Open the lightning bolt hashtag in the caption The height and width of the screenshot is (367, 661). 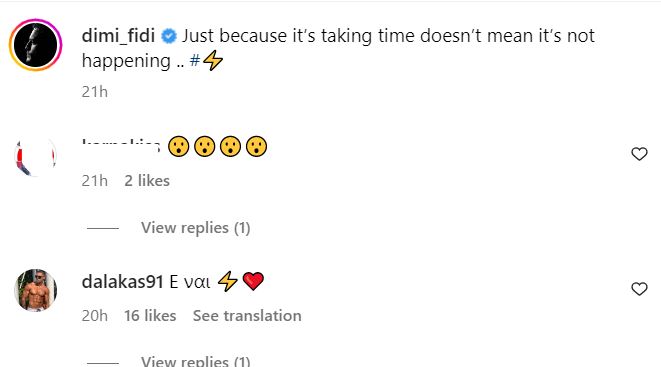point(207,61)
